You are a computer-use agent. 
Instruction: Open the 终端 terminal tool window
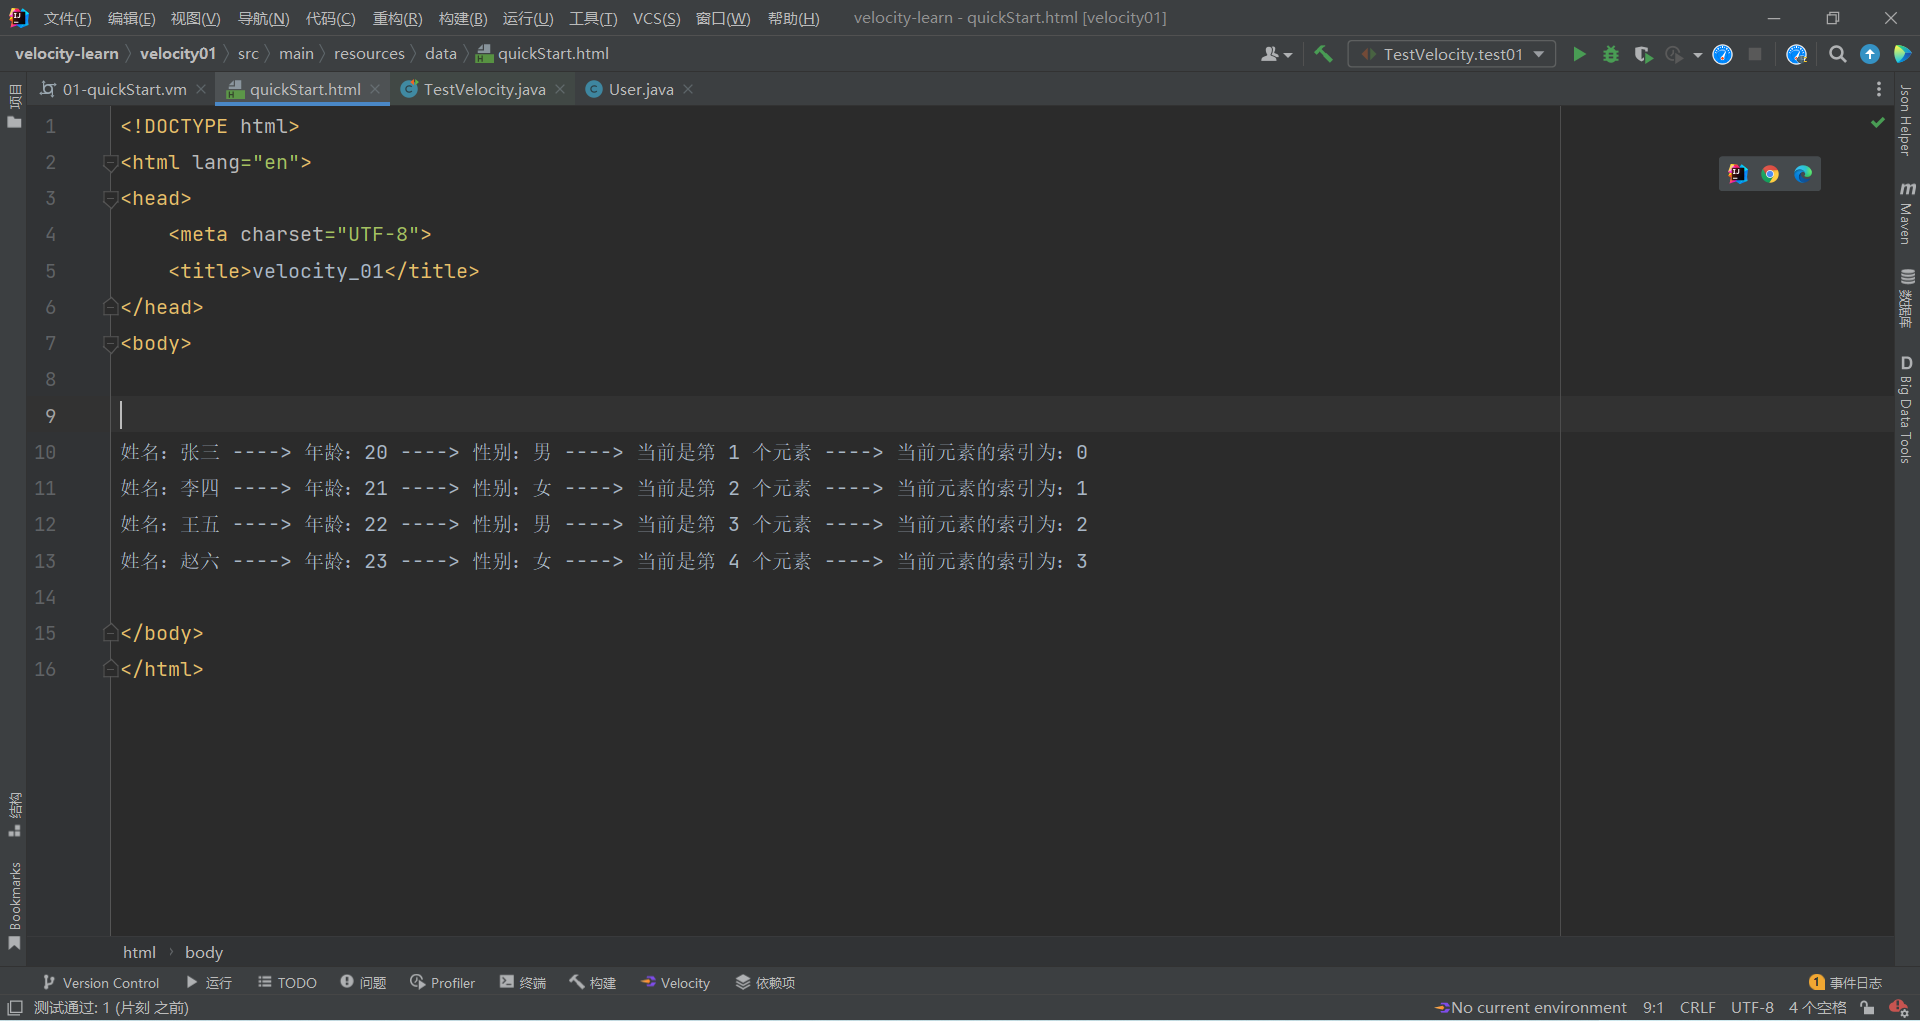pyautogui.click(x=523, y=983)
